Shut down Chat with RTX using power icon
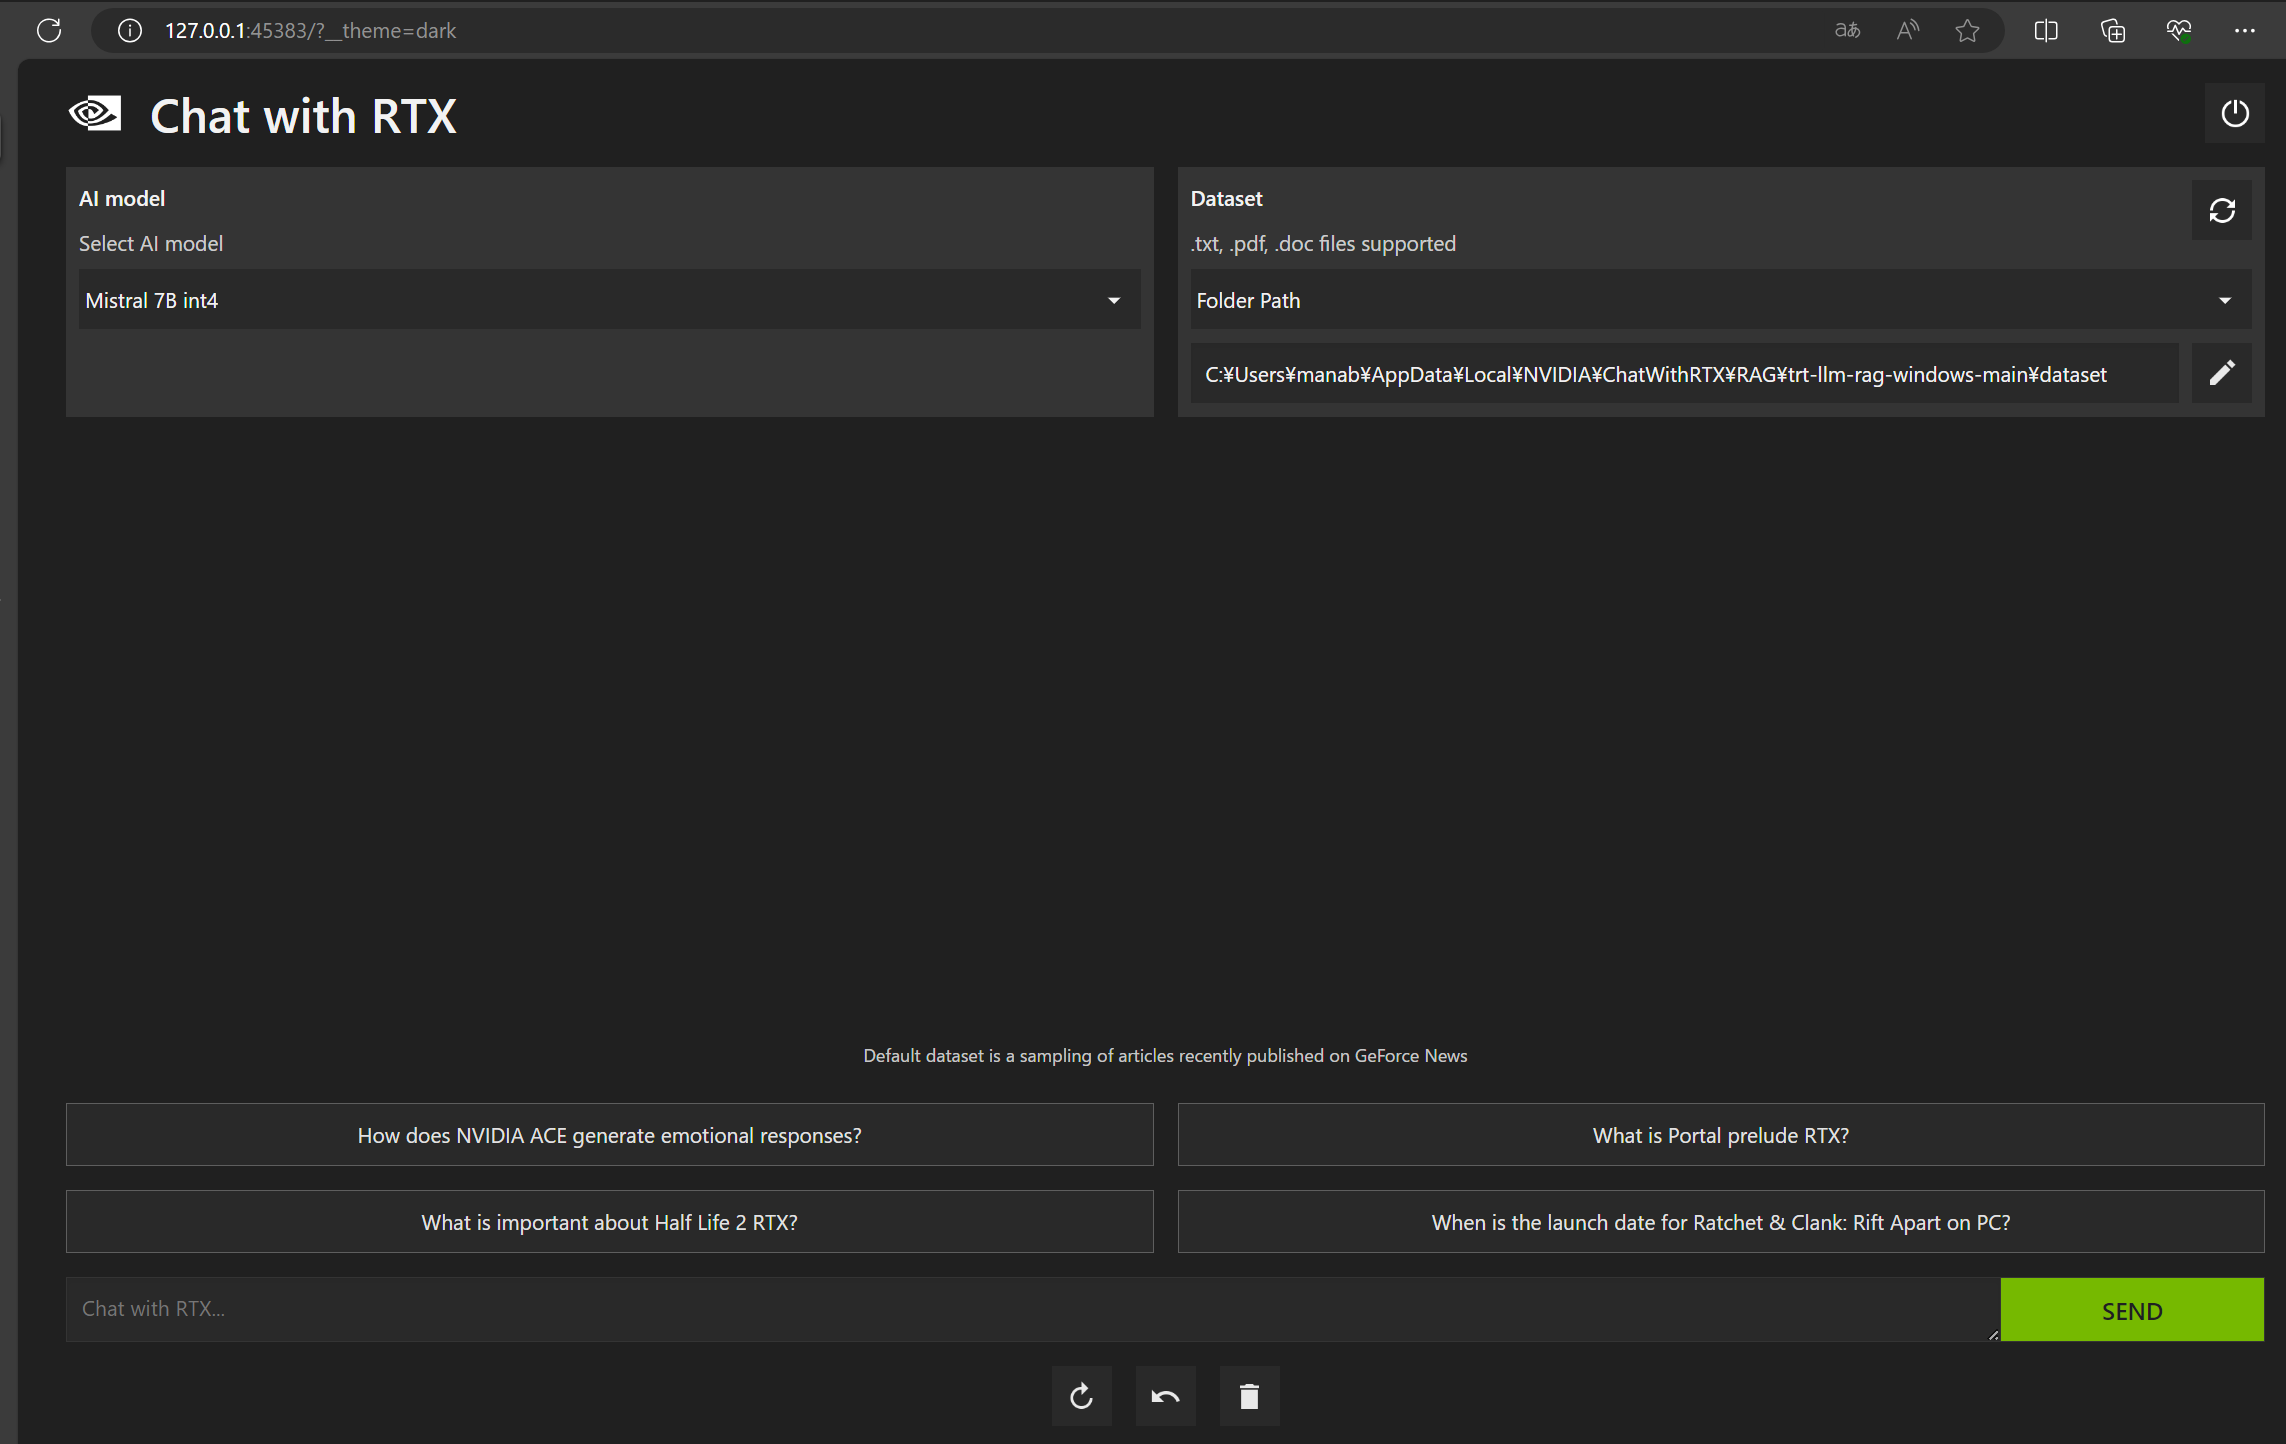 [2236, 113]
